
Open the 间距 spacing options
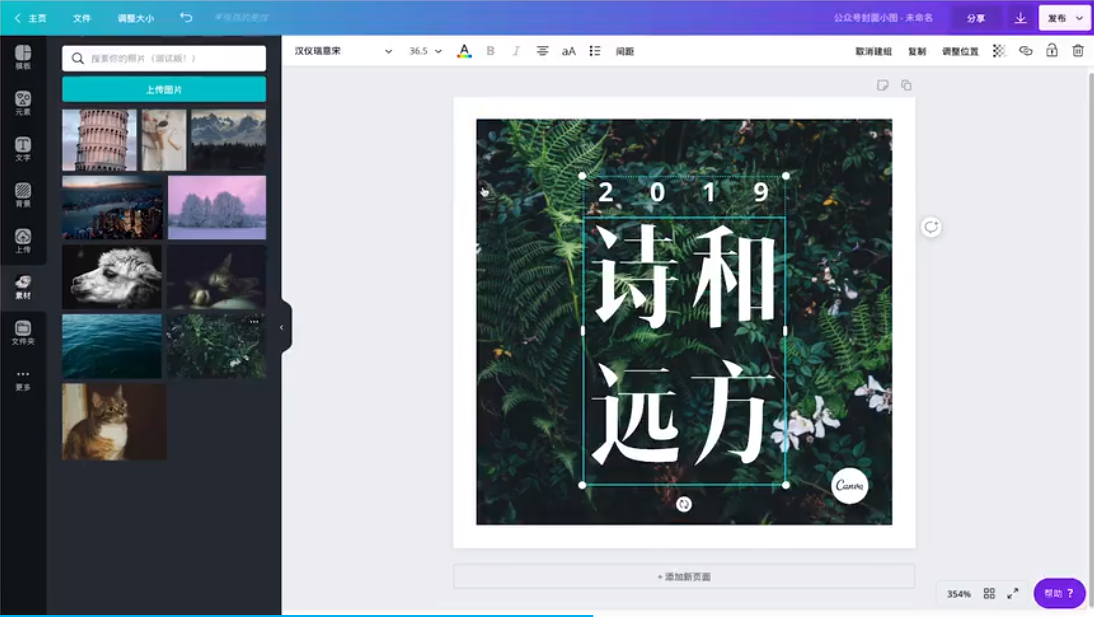point(625,51)
